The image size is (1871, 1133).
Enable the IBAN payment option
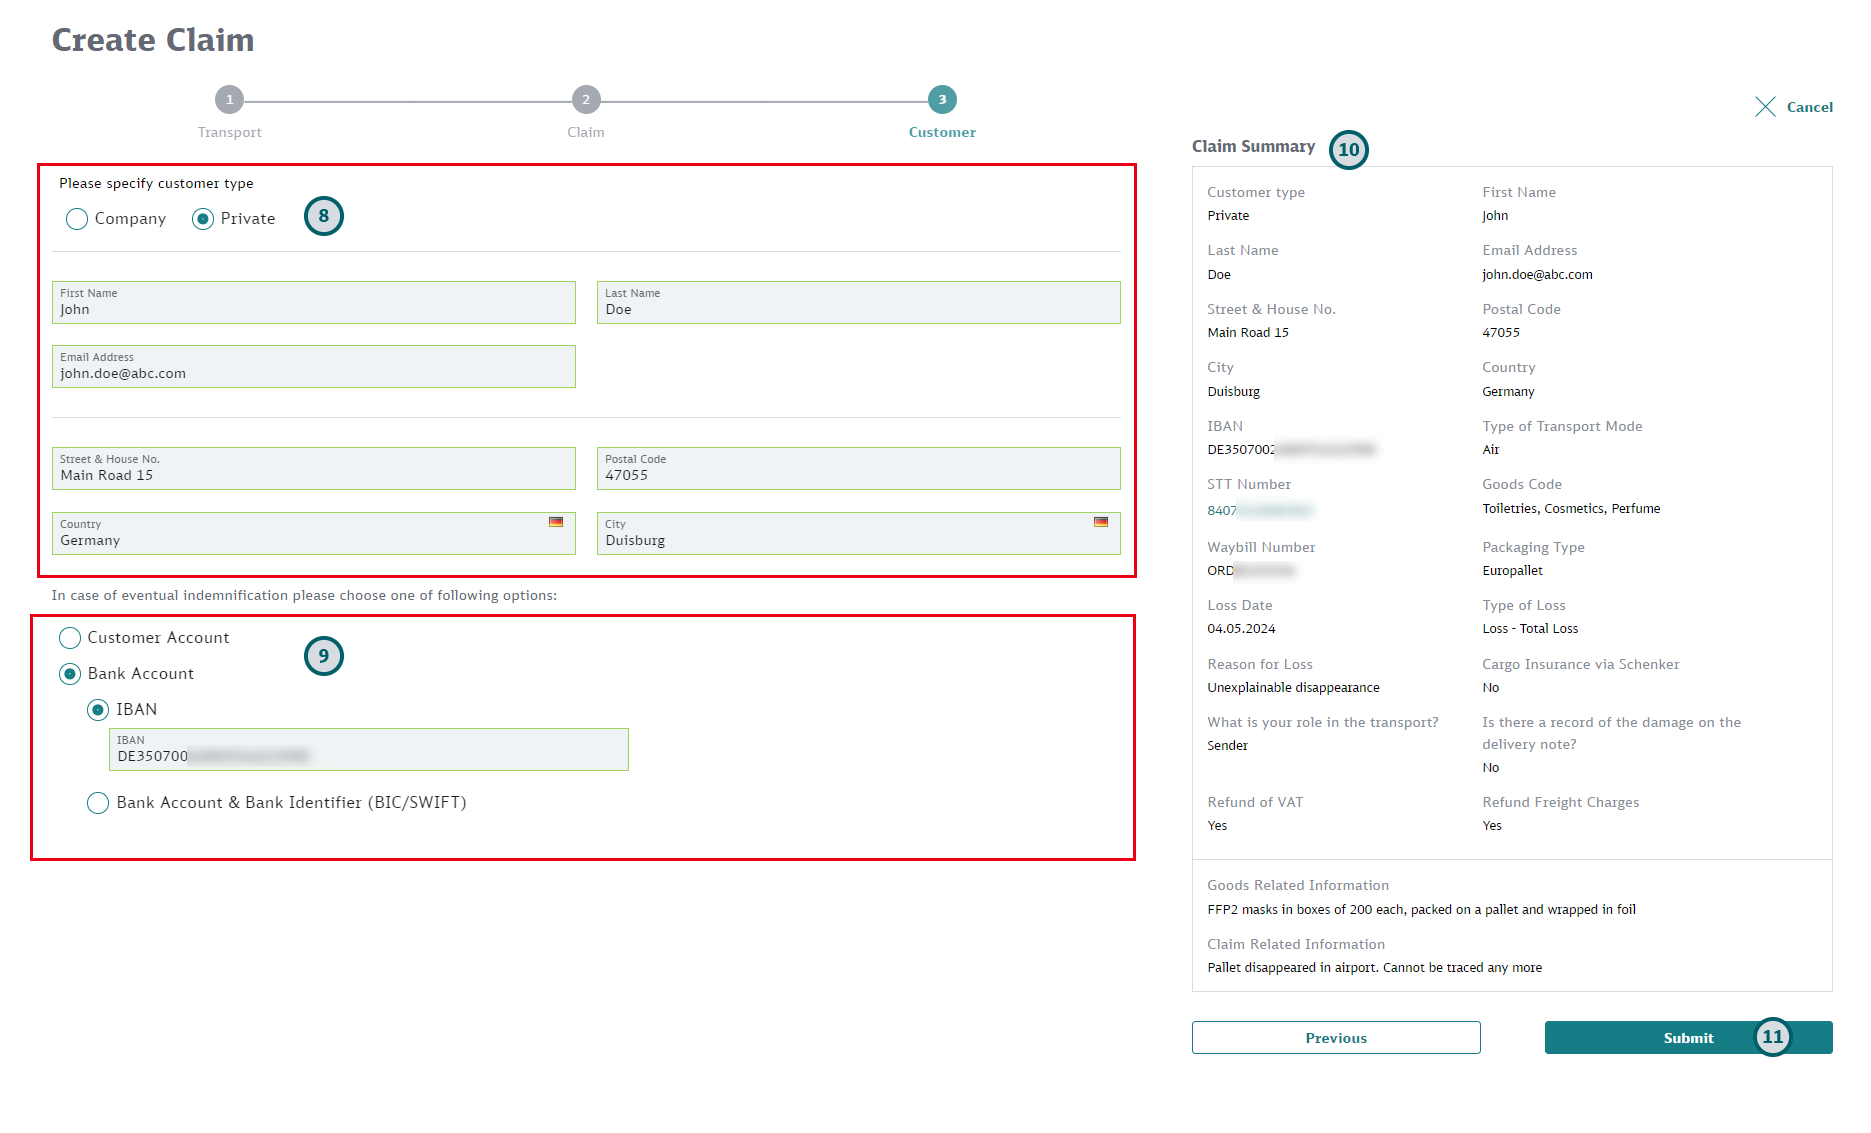click(98, 710)
